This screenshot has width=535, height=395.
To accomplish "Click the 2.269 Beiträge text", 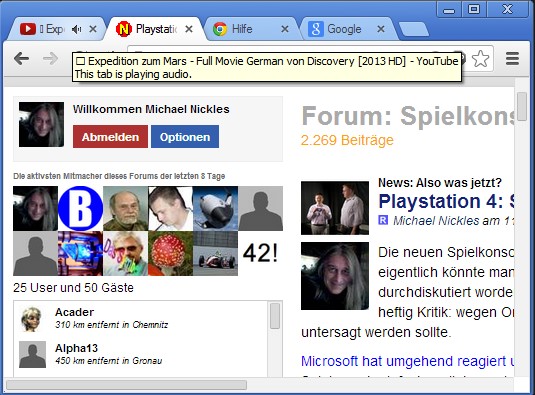I will [347, 140].
